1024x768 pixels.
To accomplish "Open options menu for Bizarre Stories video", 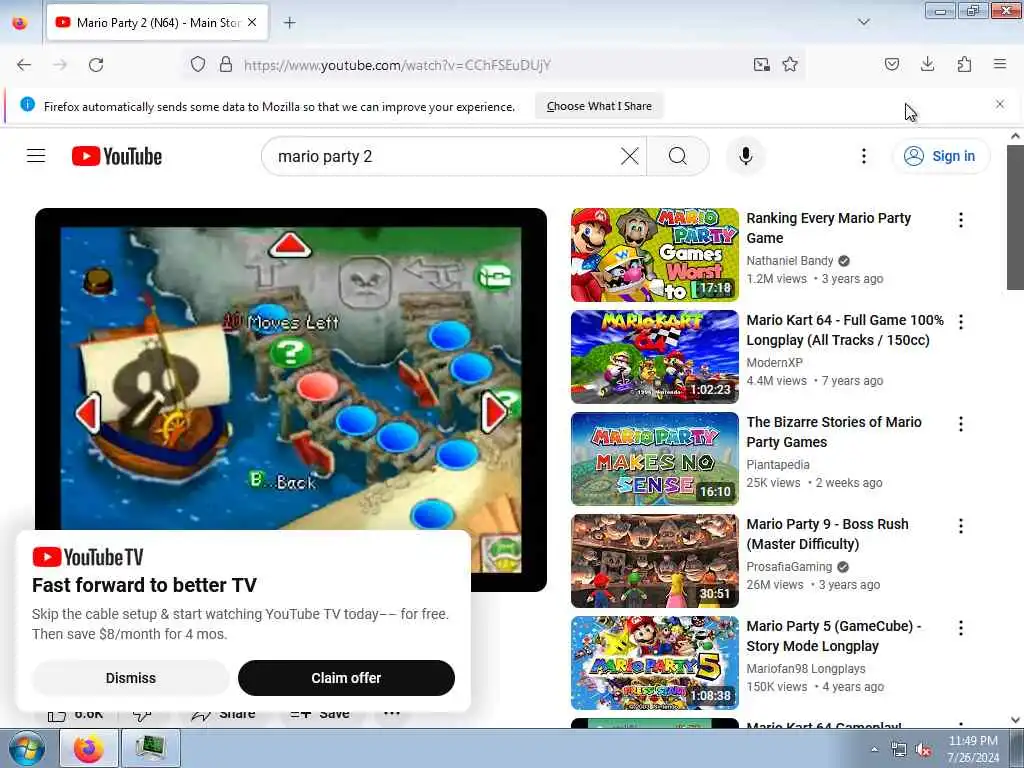I will (x=961, y=424).
